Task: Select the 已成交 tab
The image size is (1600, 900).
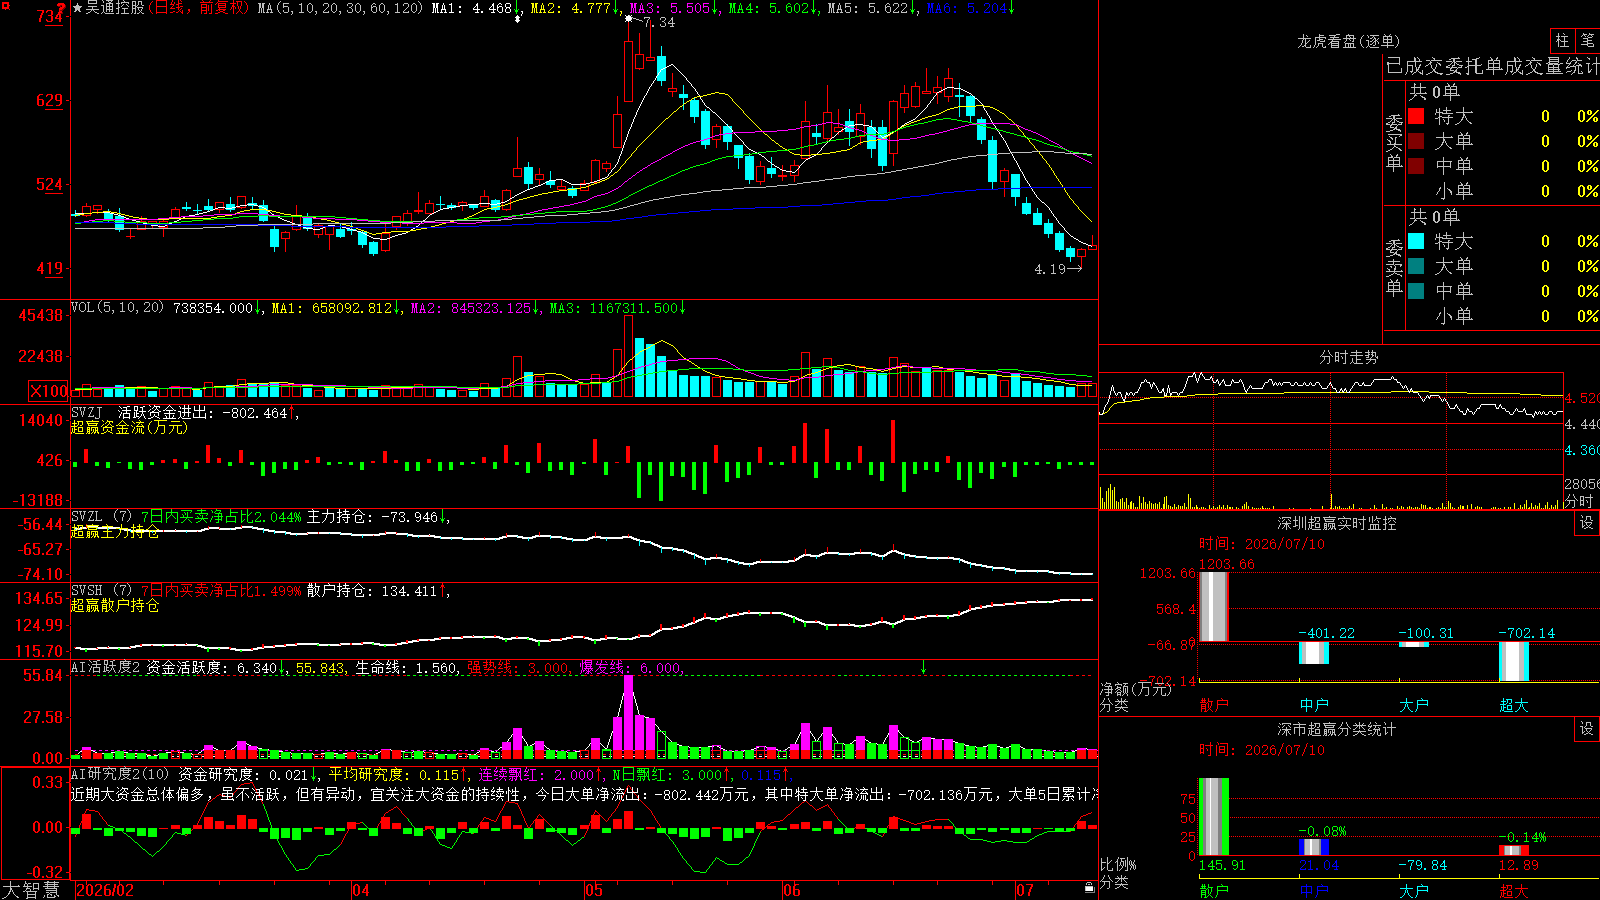Action: [x=1415, y=66]
